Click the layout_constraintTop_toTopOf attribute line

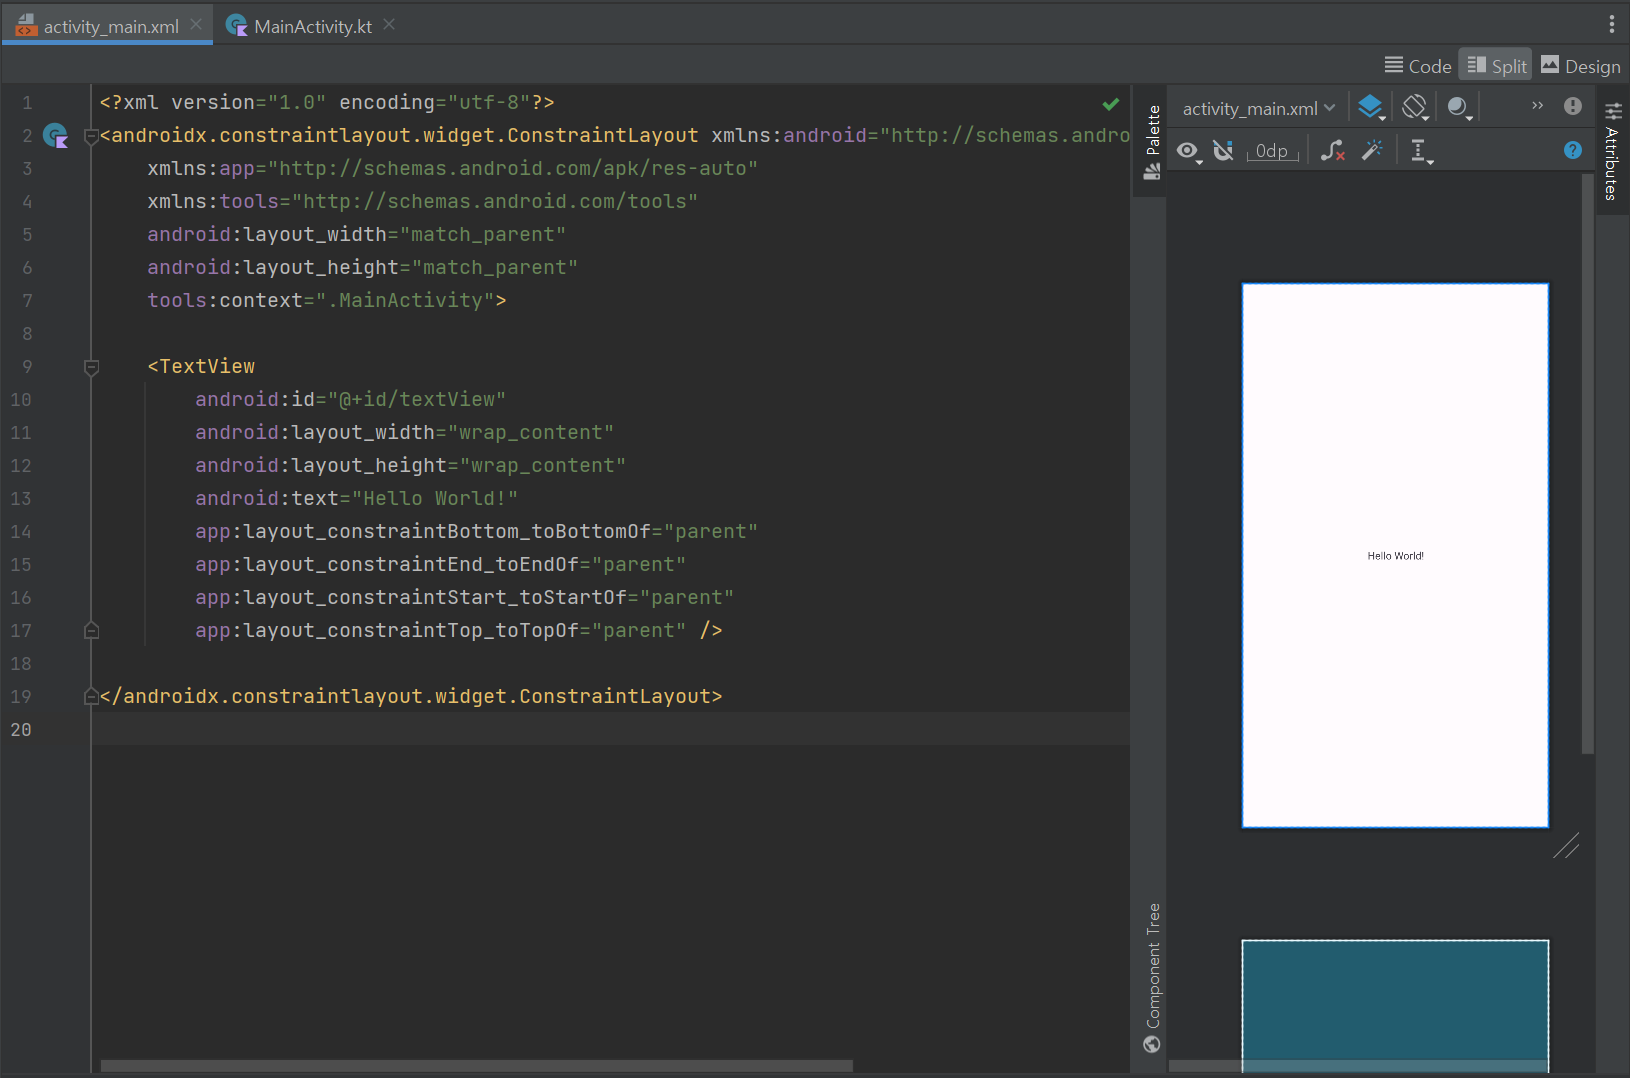tap(458, 630)
